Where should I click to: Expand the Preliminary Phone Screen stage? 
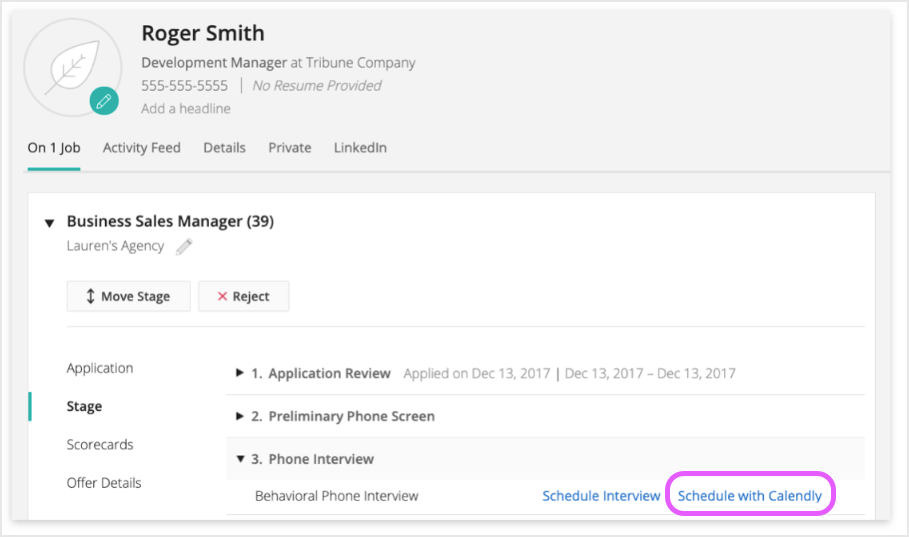coord(240,416)
